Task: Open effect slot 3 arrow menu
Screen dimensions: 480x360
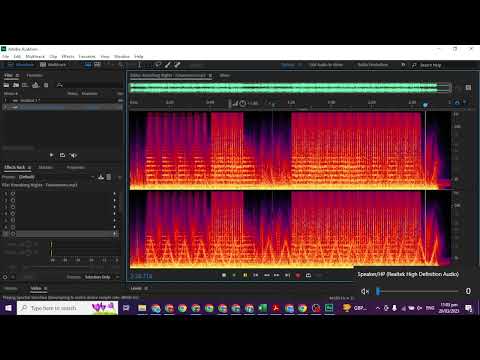Action: pyautogui.click(x=114, y=207)
